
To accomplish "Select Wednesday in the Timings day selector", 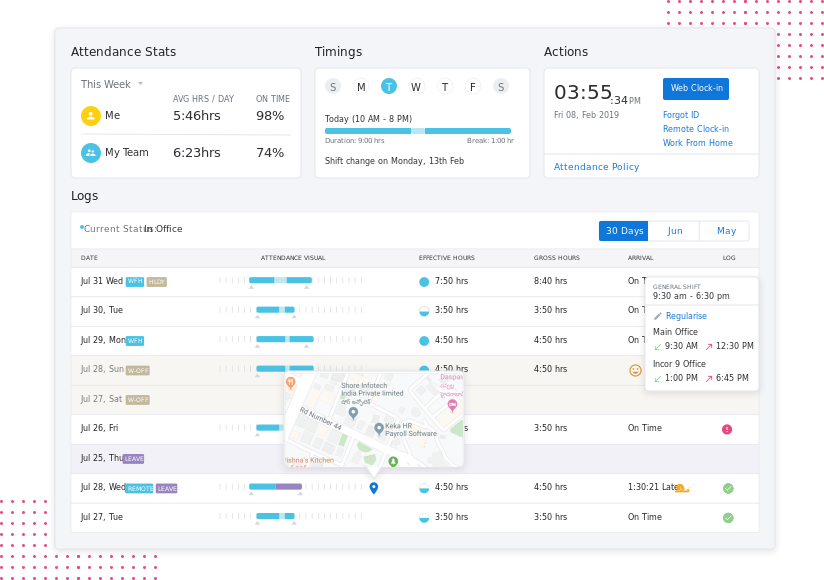I will click(416, 87).
